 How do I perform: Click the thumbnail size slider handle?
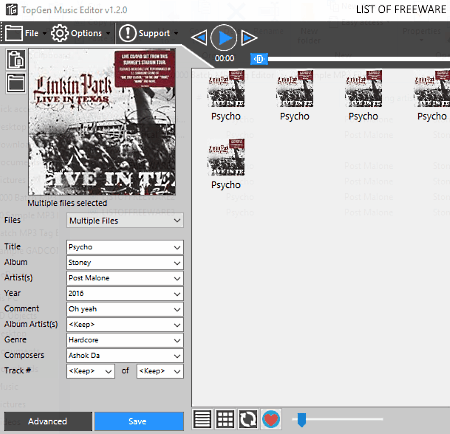point(302,420)
